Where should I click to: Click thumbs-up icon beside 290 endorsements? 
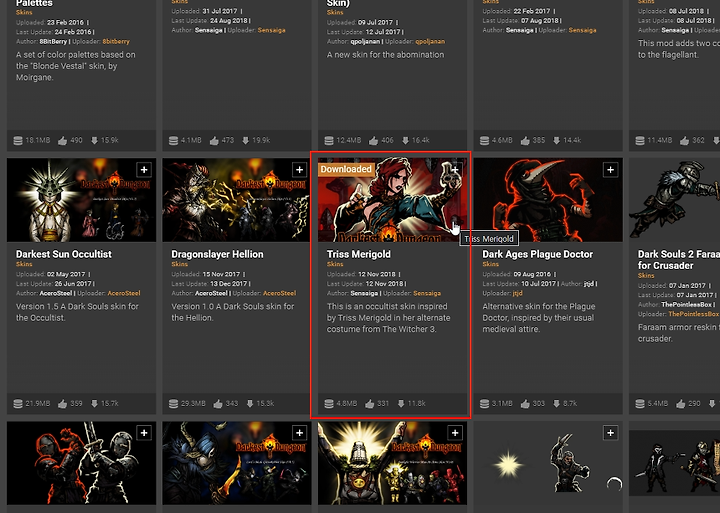point(681,404)
